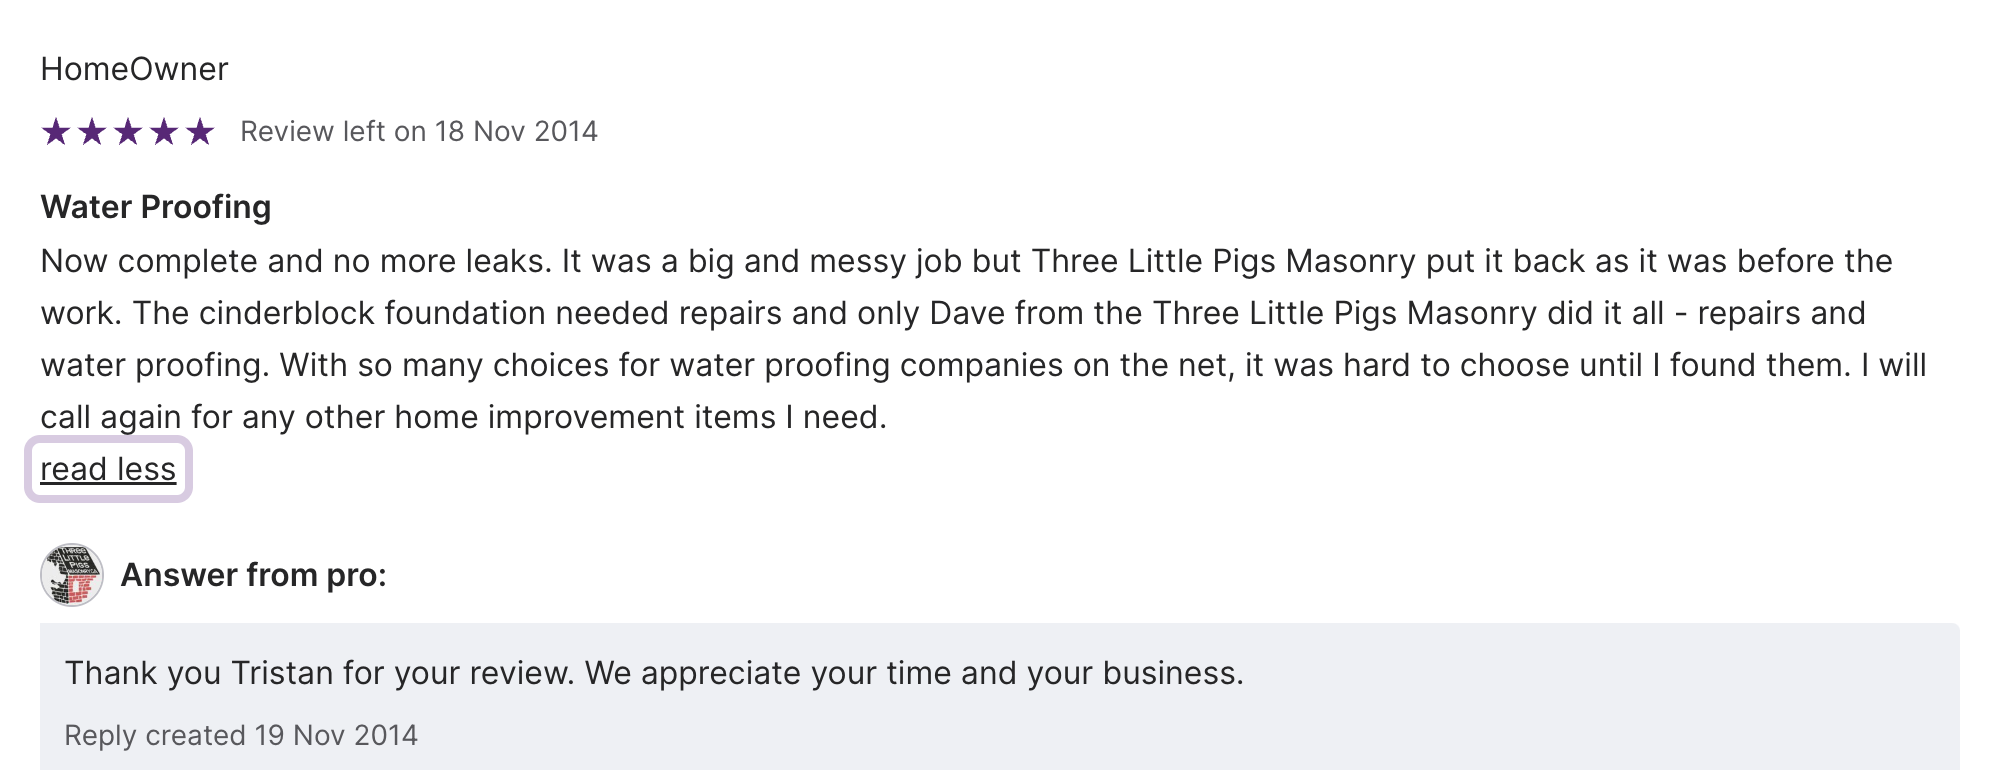Collapse the review with 'read less'
2006x770 pixels.
pyautogui.click(x=108, y=469)
